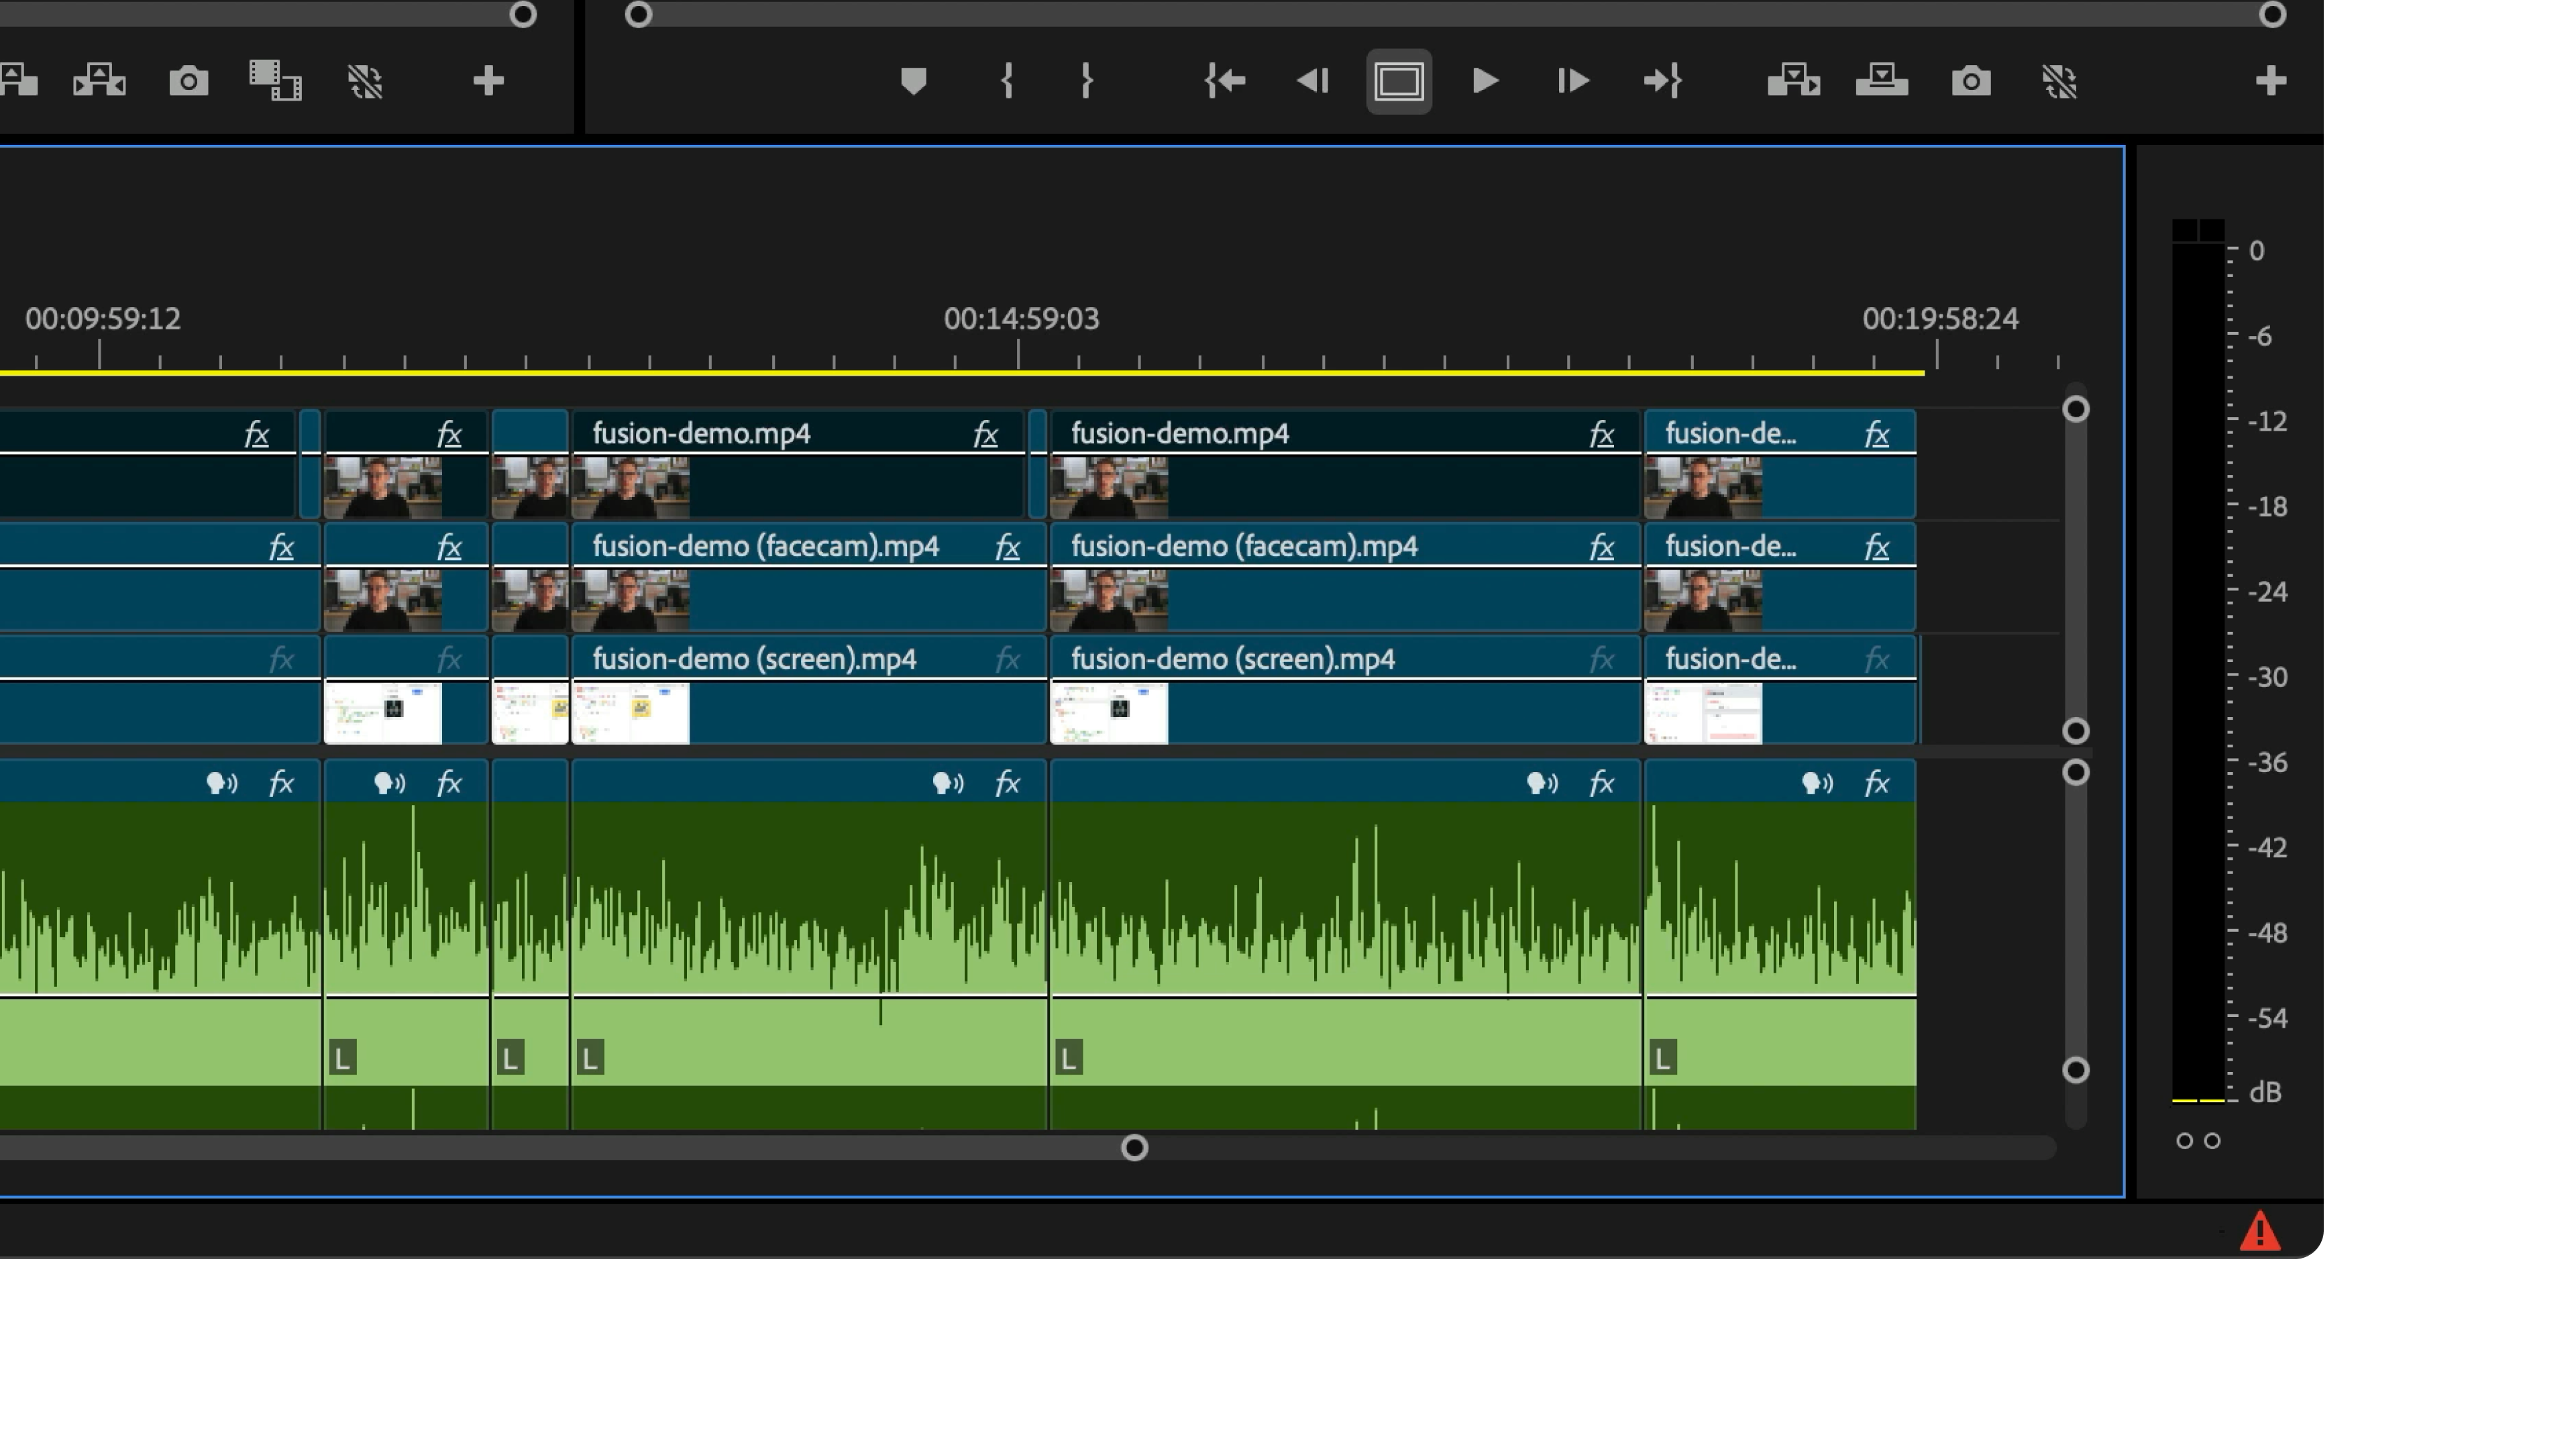Click the Extract icon in the Program Monitor

pyautogui.click(x=1881, y=81)
